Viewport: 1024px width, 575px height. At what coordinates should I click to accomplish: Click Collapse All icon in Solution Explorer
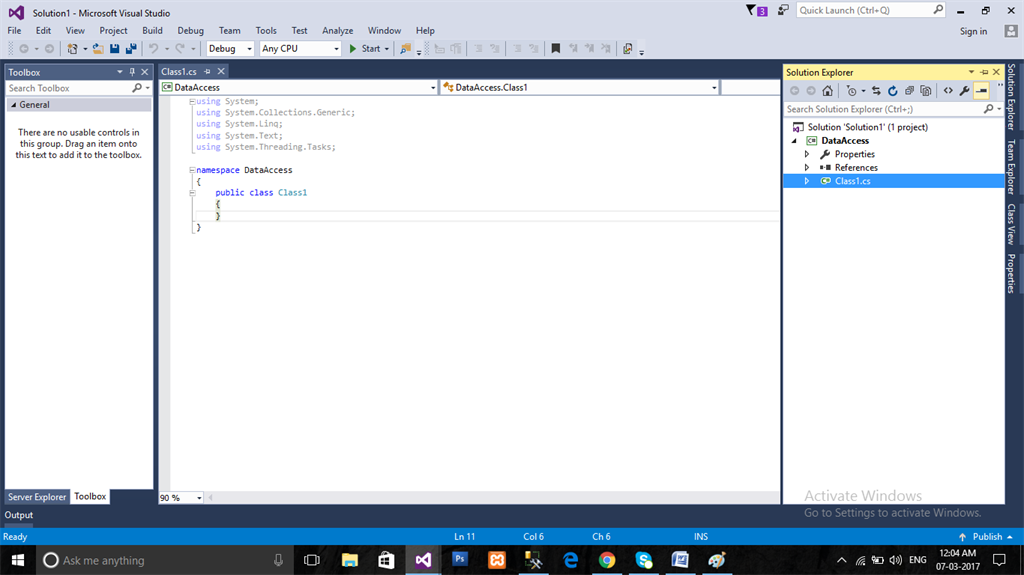point(910,91)
